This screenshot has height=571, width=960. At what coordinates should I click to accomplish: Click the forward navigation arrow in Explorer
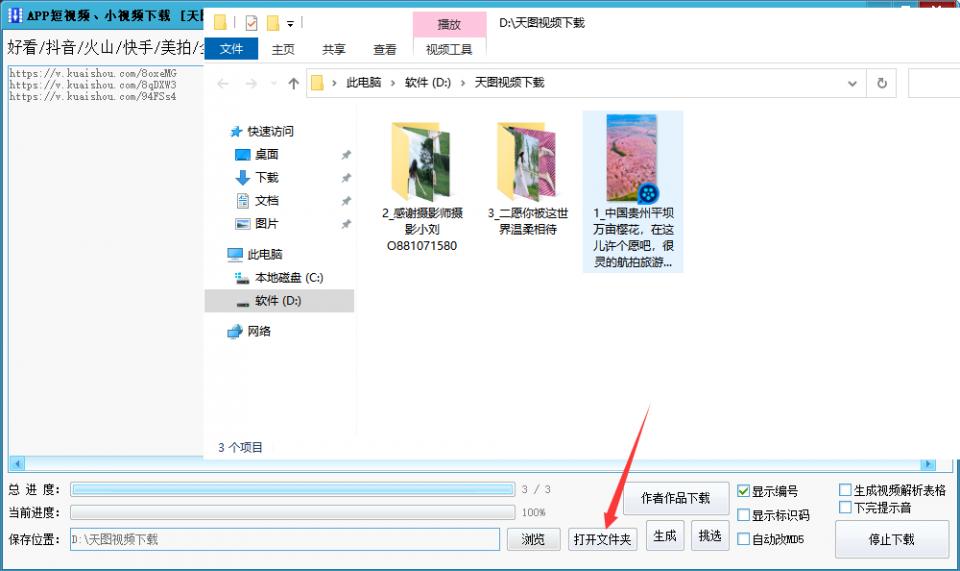(x=251, y=83)
